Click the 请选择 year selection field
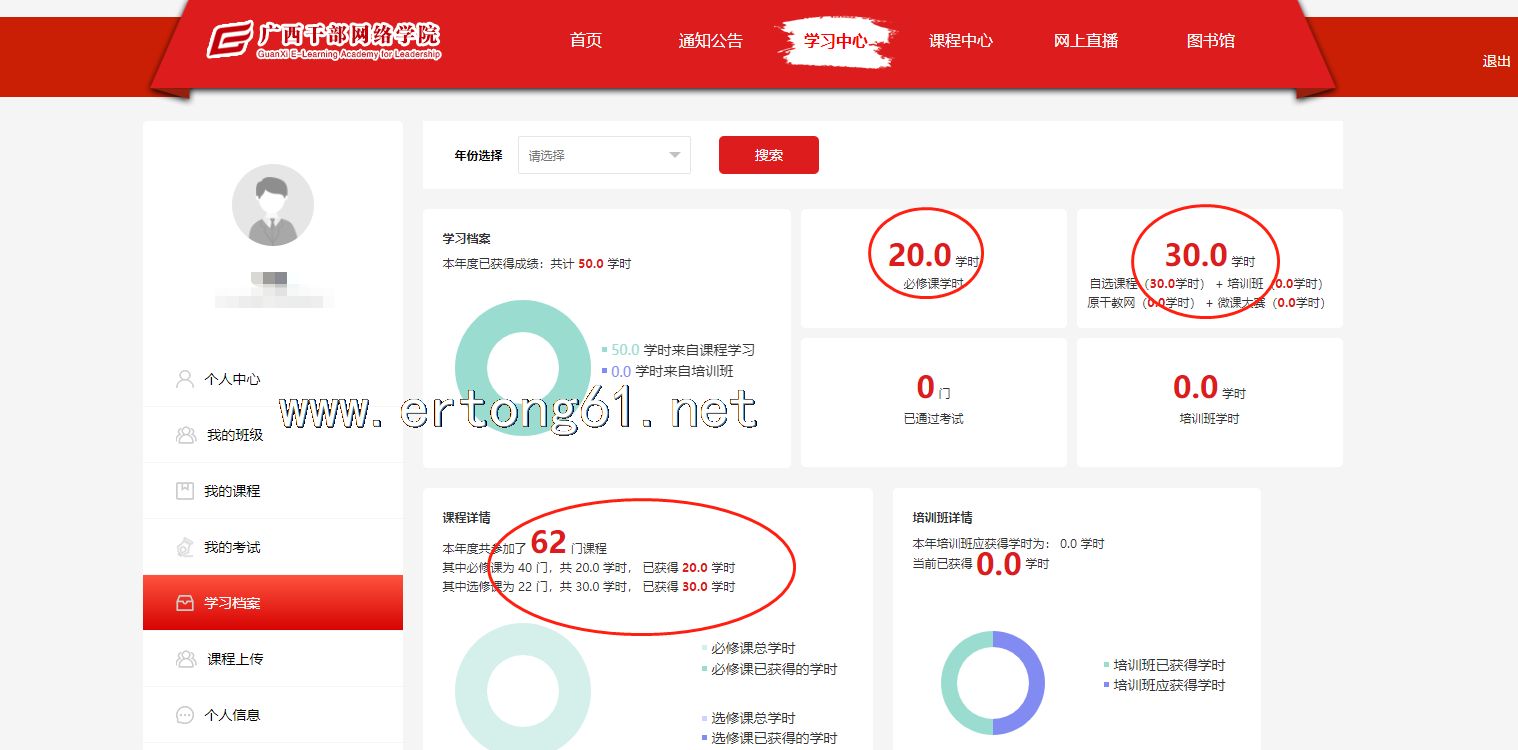This screenshot has height=750, width=1518. 590,155
